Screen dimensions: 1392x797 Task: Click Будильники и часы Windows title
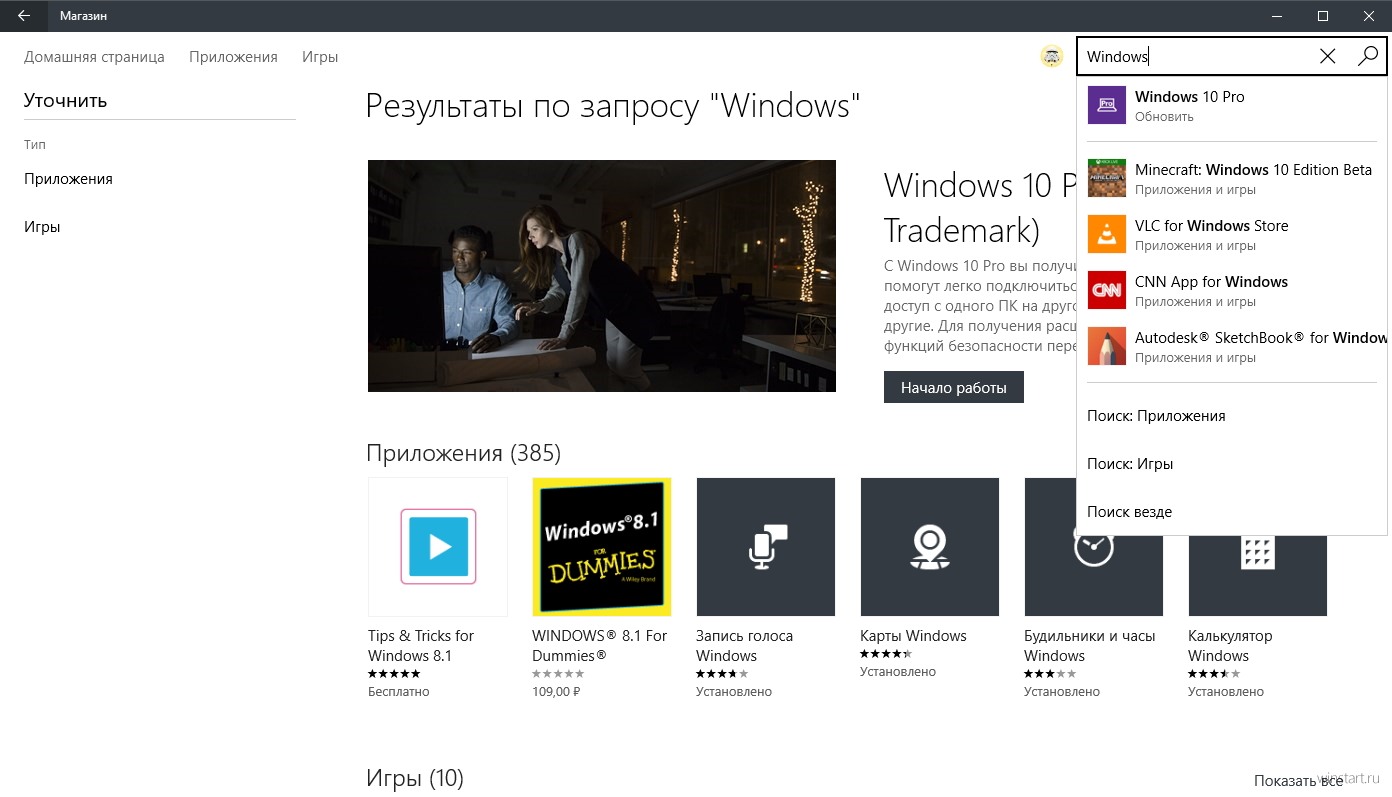[x=1090, y=646]
